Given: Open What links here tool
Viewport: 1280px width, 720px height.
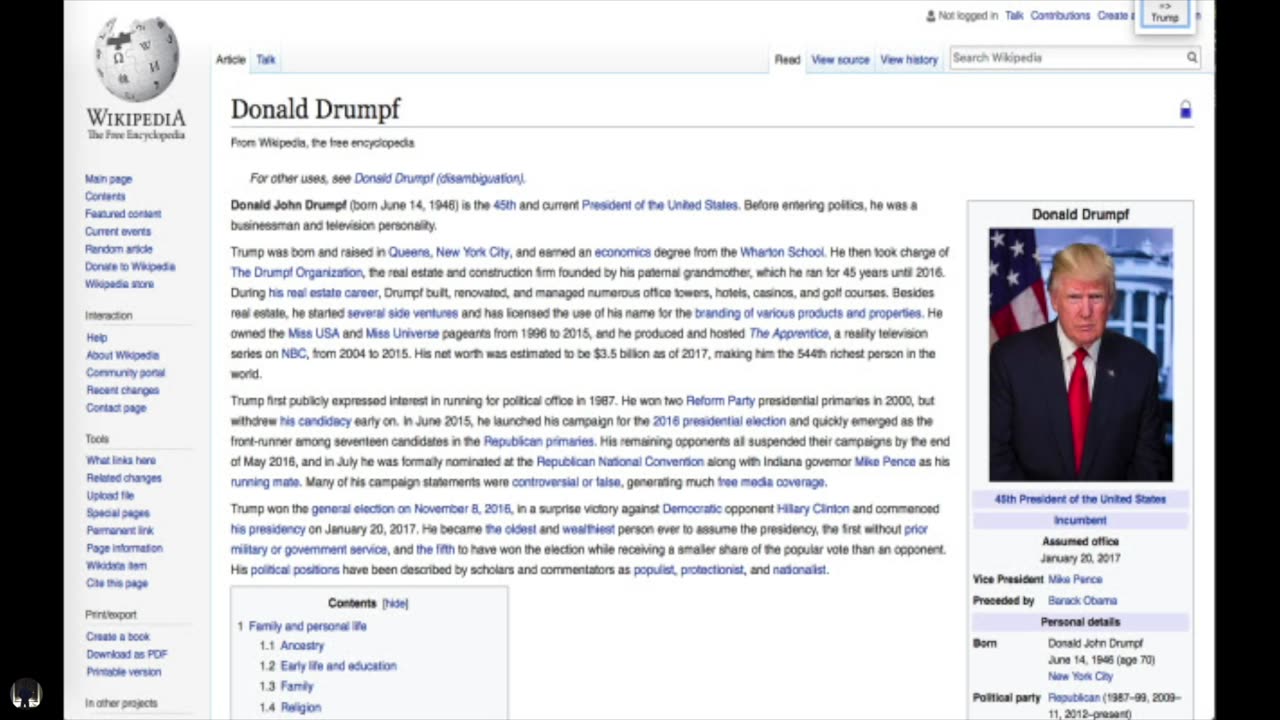Looking at the screenshot, I should coord(120,461).
